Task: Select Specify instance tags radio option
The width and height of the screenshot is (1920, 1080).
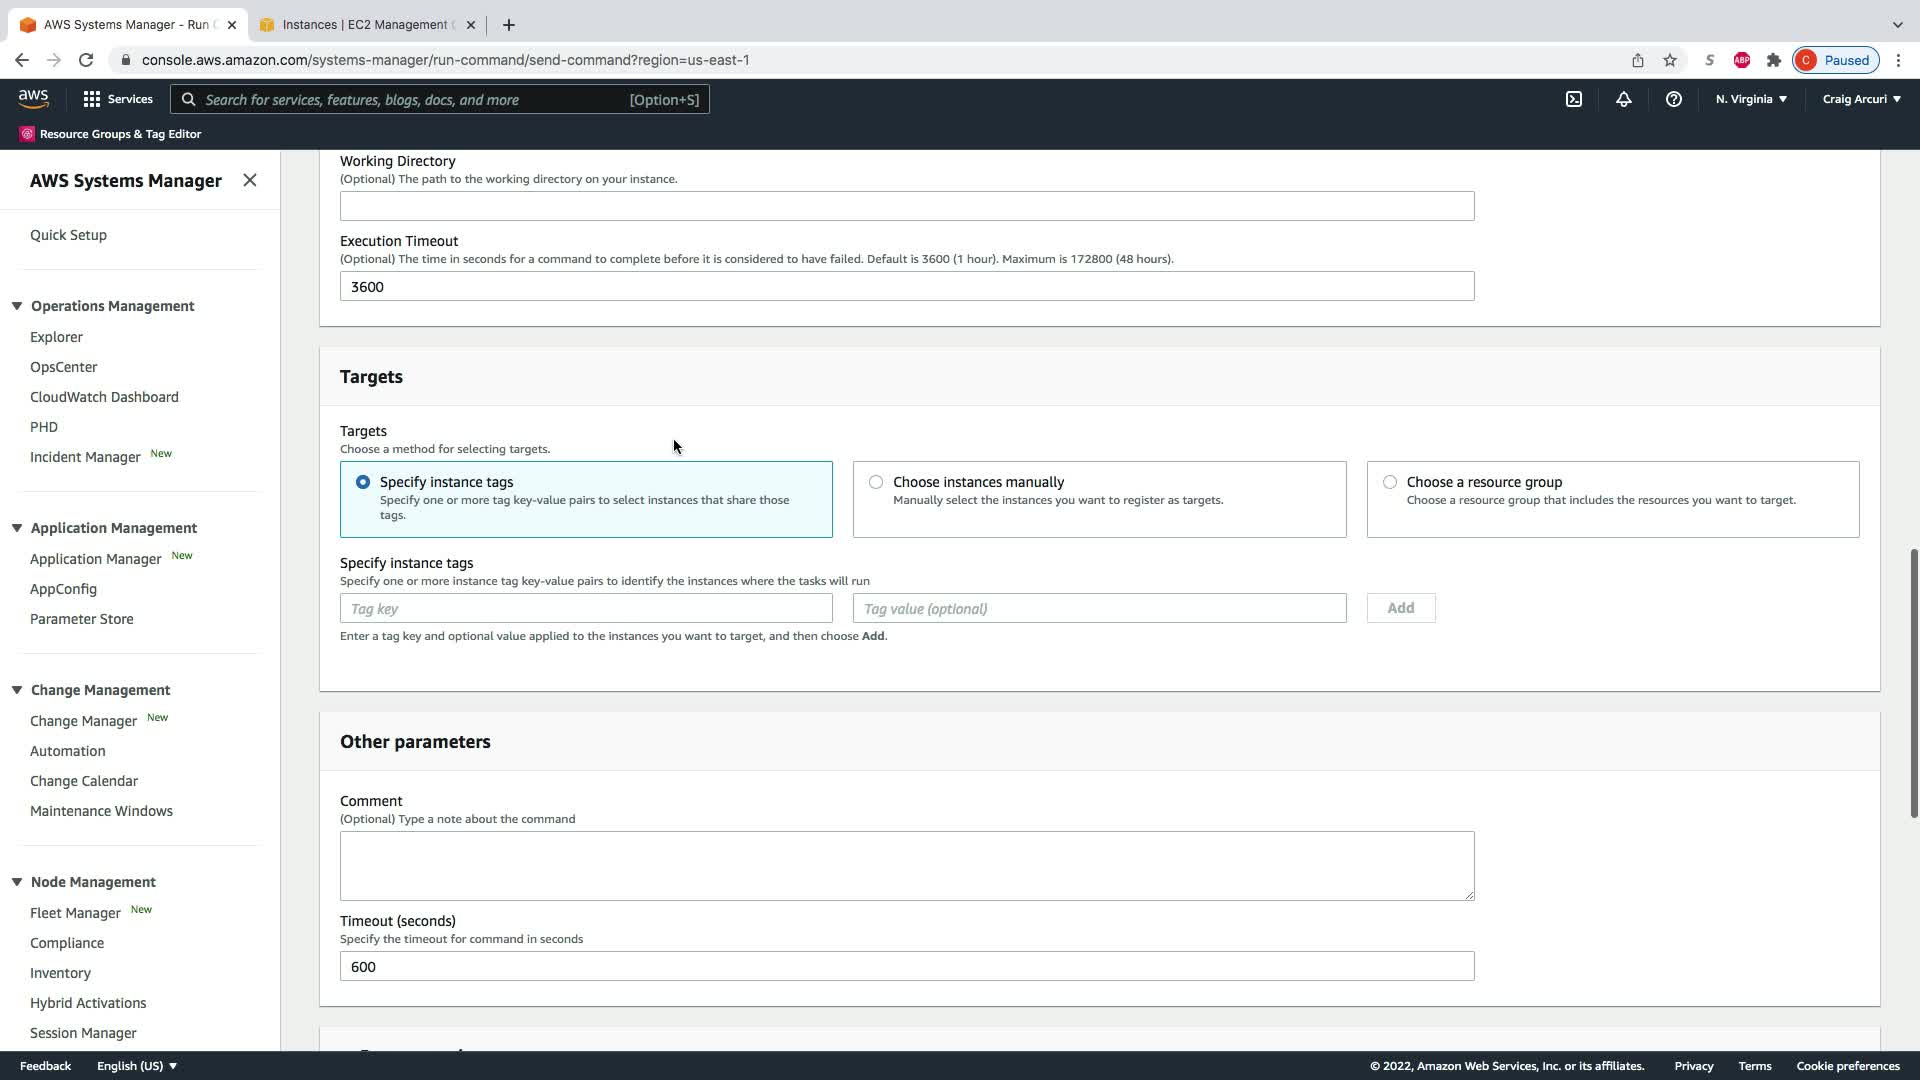Action: pos(363,482)
